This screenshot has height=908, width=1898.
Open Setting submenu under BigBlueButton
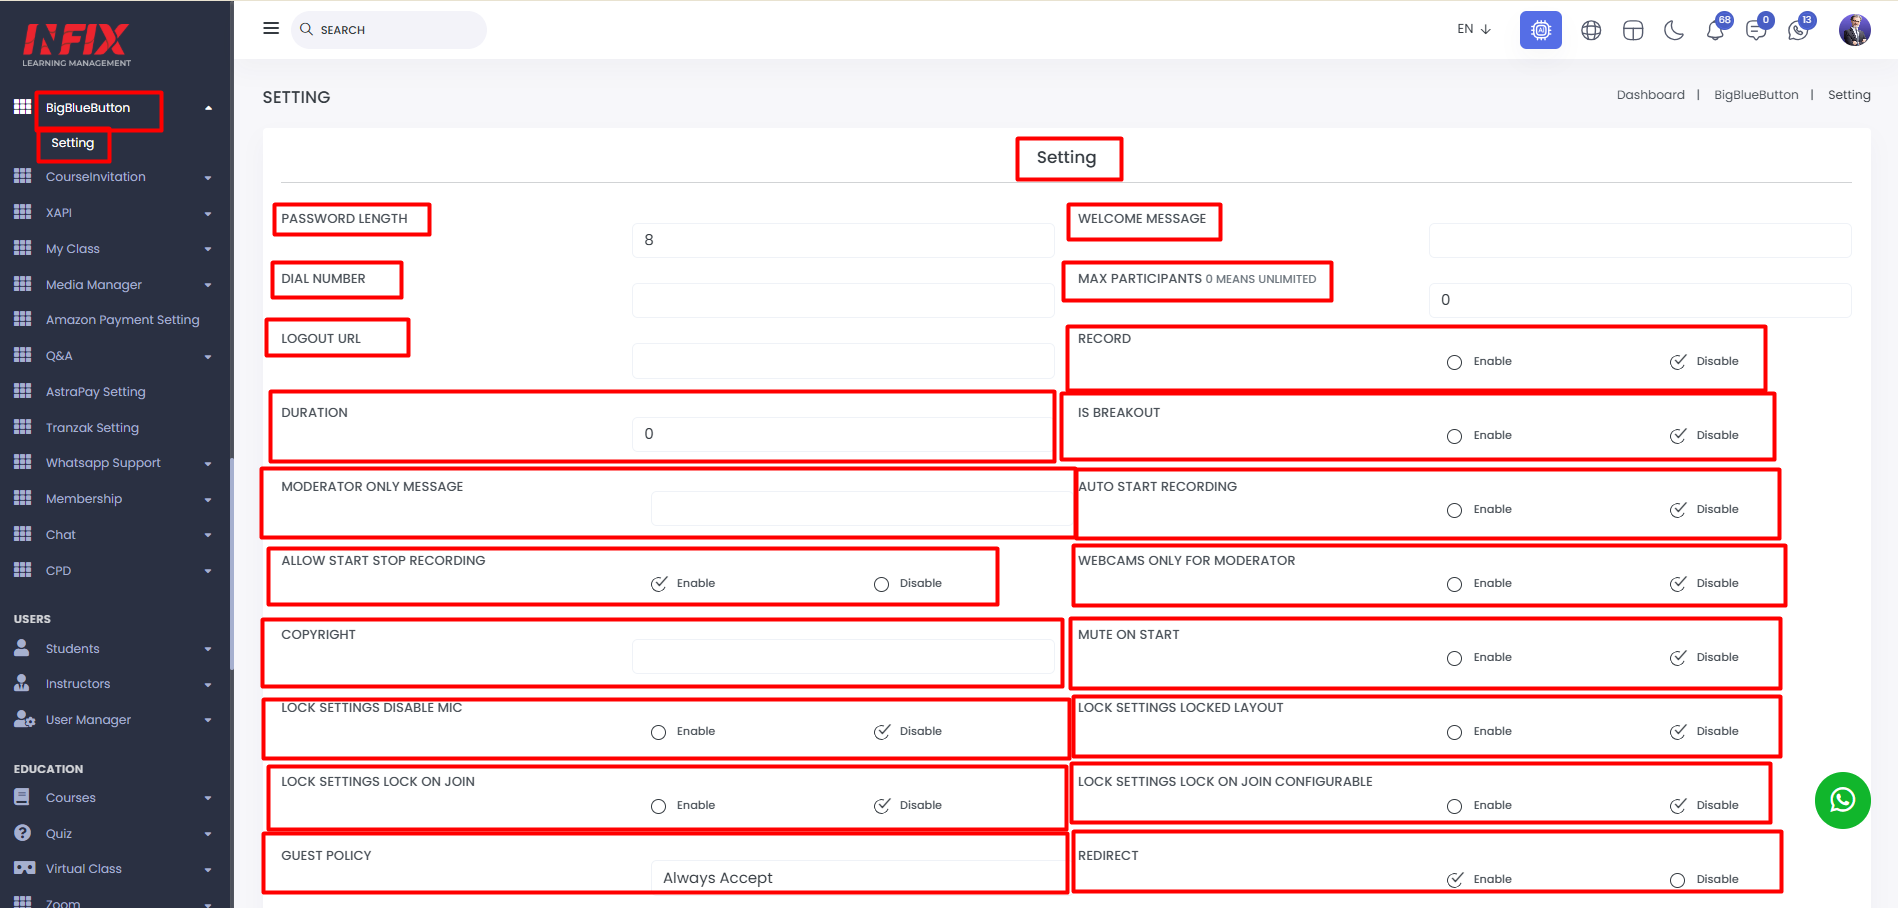[73, 143]
